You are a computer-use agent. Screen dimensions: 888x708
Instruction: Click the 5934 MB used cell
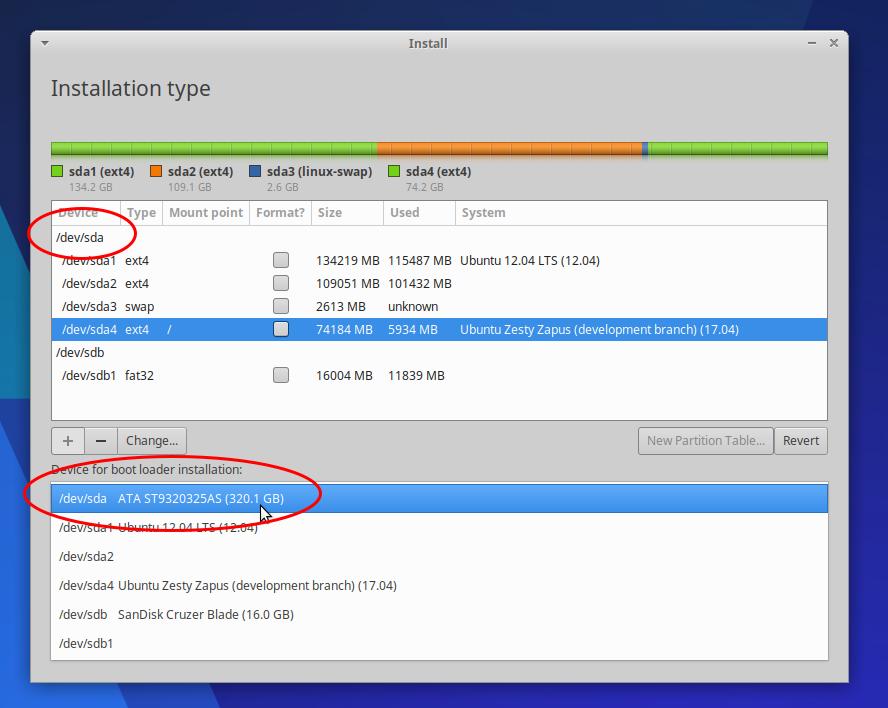pyautogui.click(x=413, y=329)
